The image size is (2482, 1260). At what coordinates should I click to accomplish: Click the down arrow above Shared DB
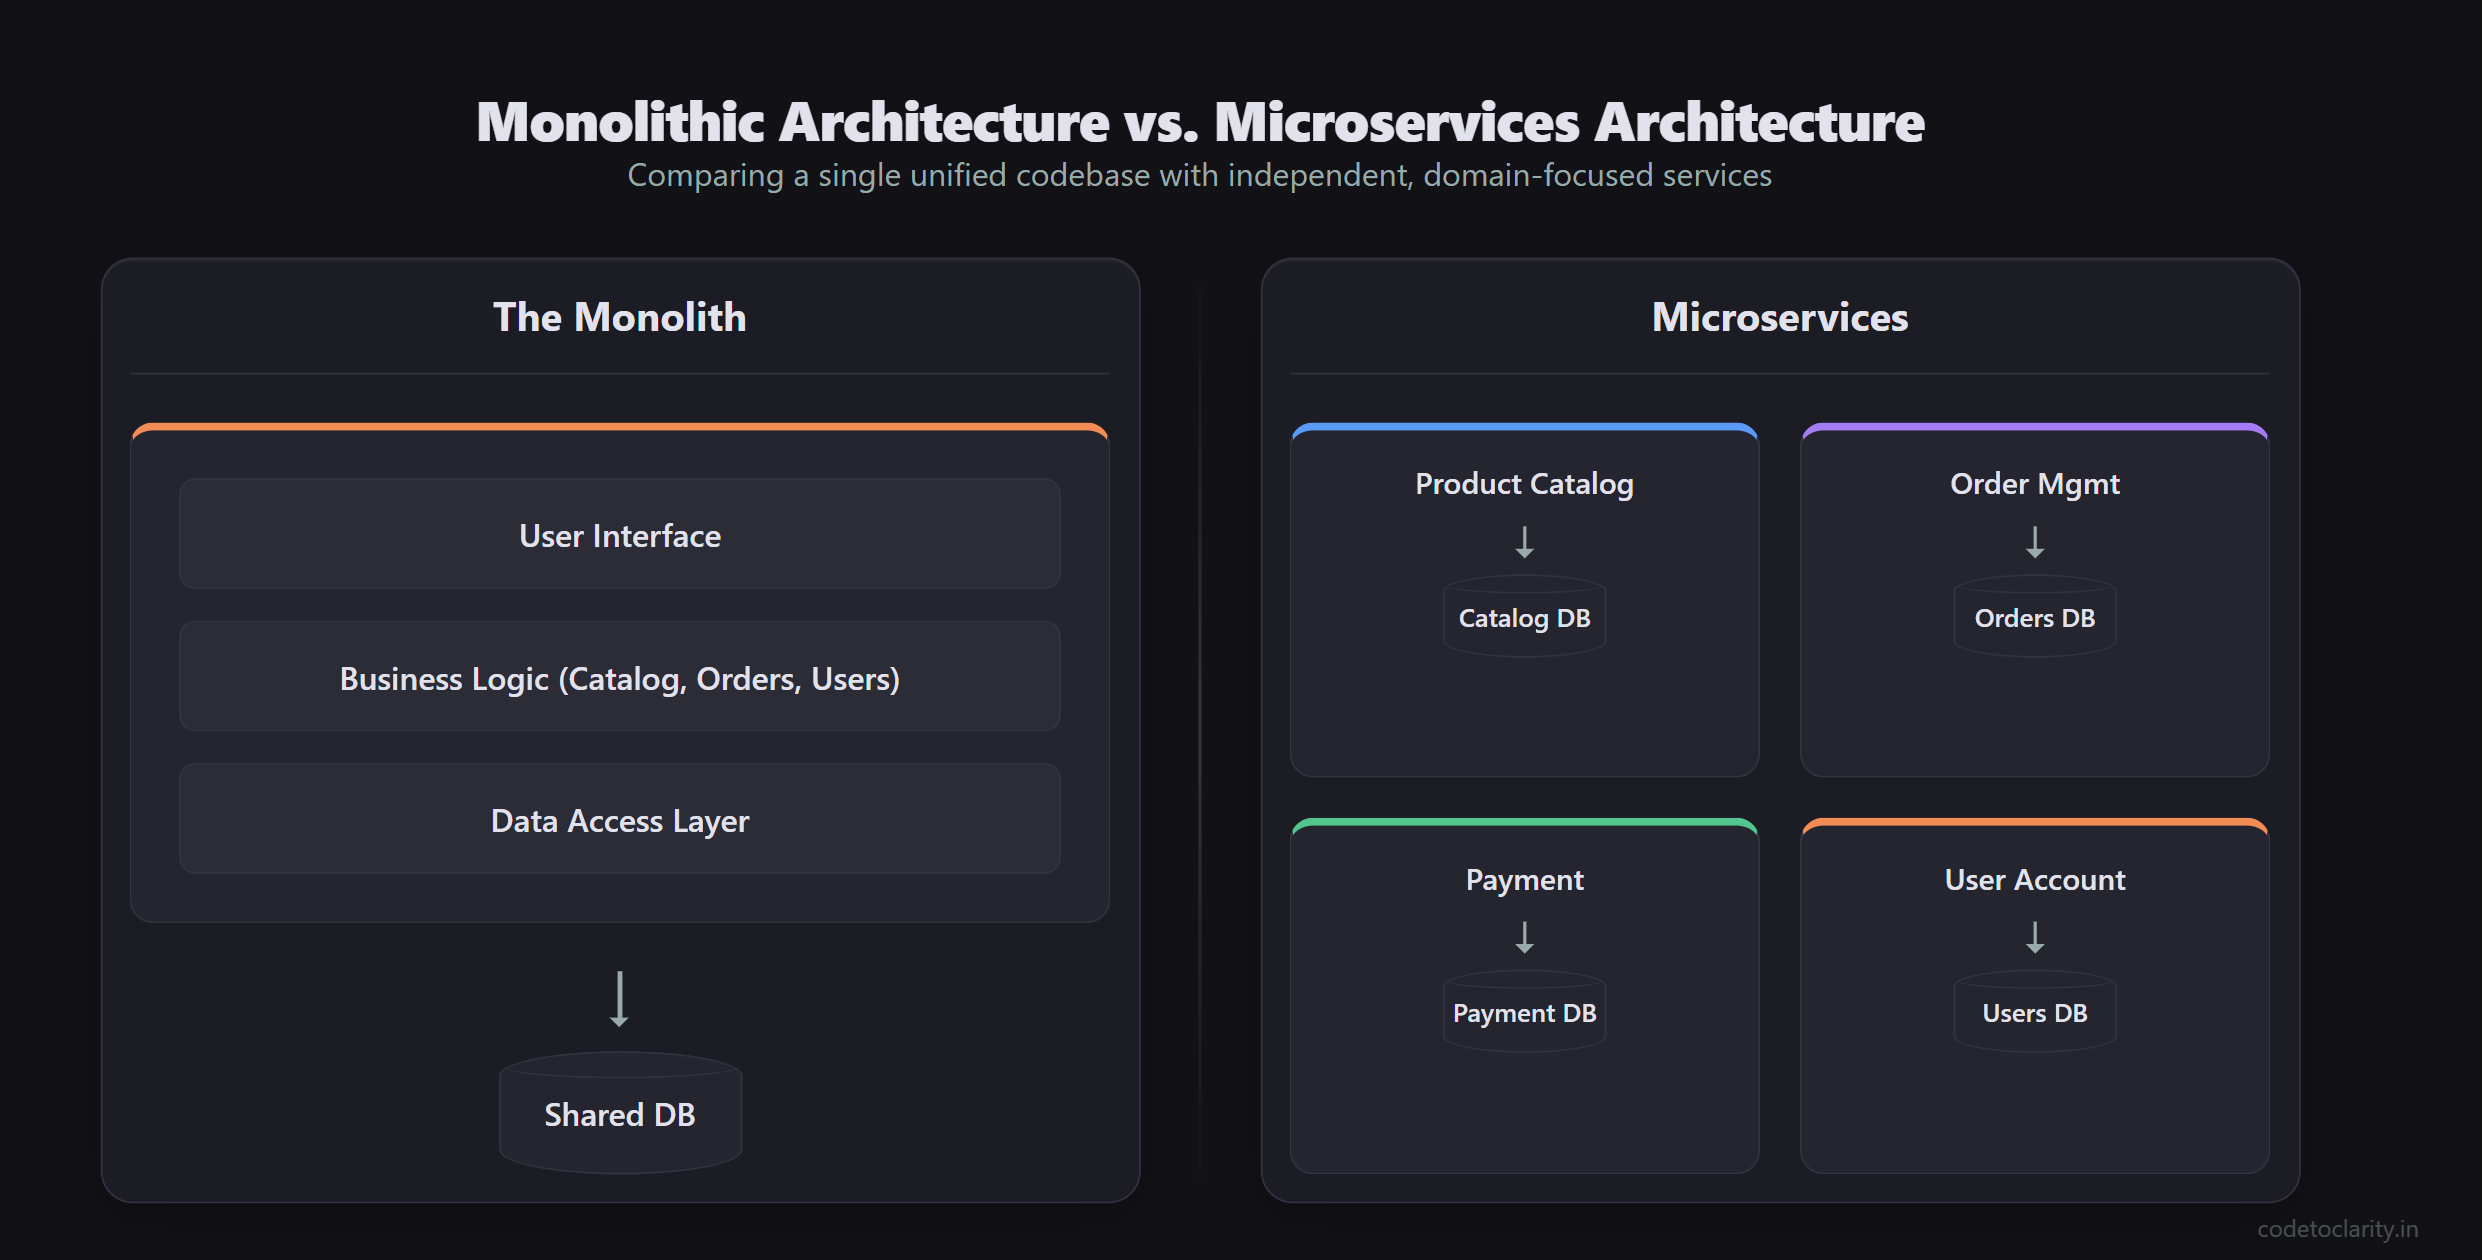click(x=620, y=999)
